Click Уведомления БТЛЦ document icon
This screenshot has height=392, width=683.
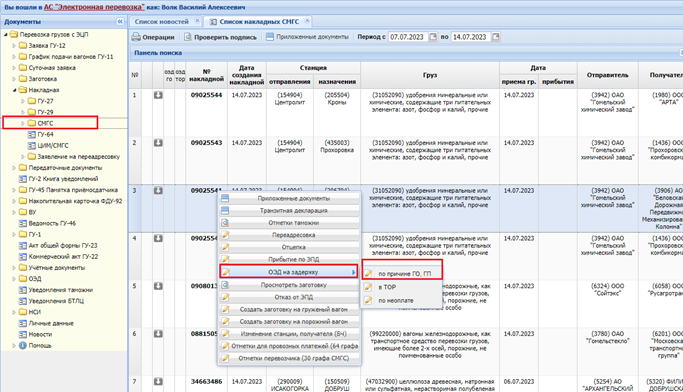[23, 301]
